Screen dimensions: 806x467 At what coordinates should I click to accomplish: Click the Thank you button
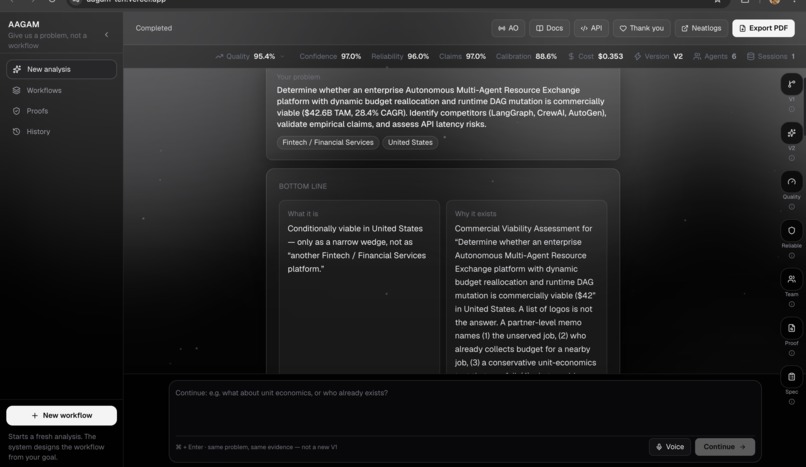click(x=642, y=28)
